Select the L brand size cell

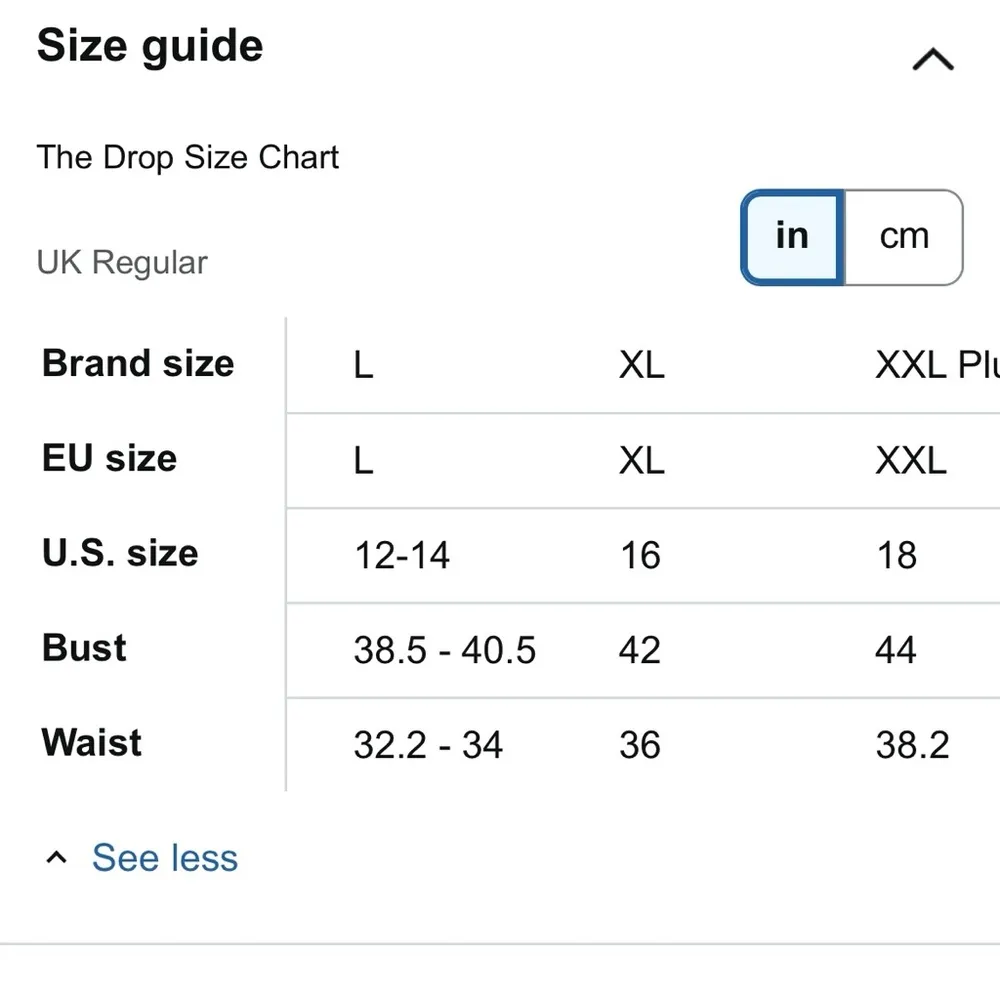click(363, 365)
